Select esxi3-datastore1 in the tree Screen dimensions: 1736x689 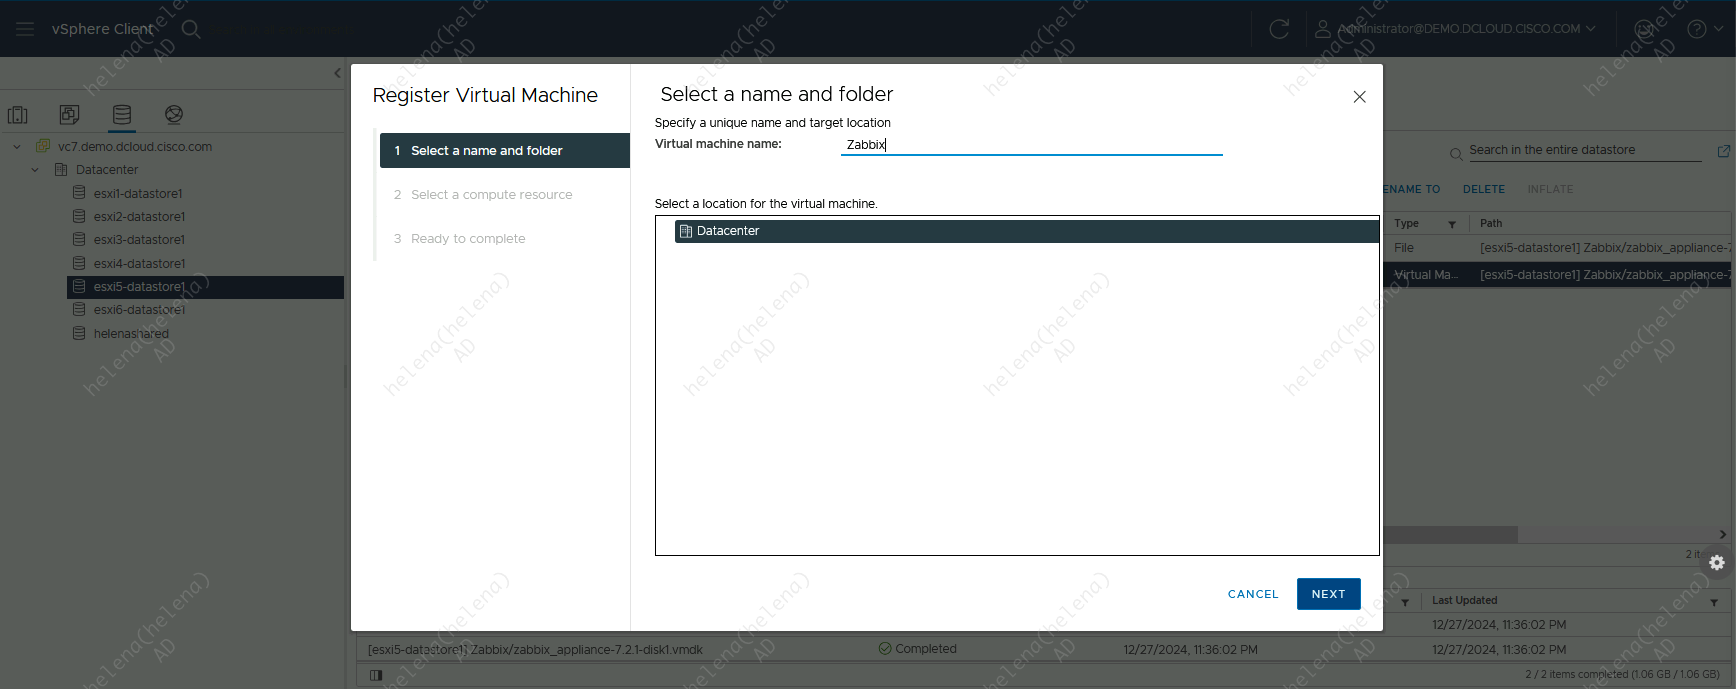(139, 240)
